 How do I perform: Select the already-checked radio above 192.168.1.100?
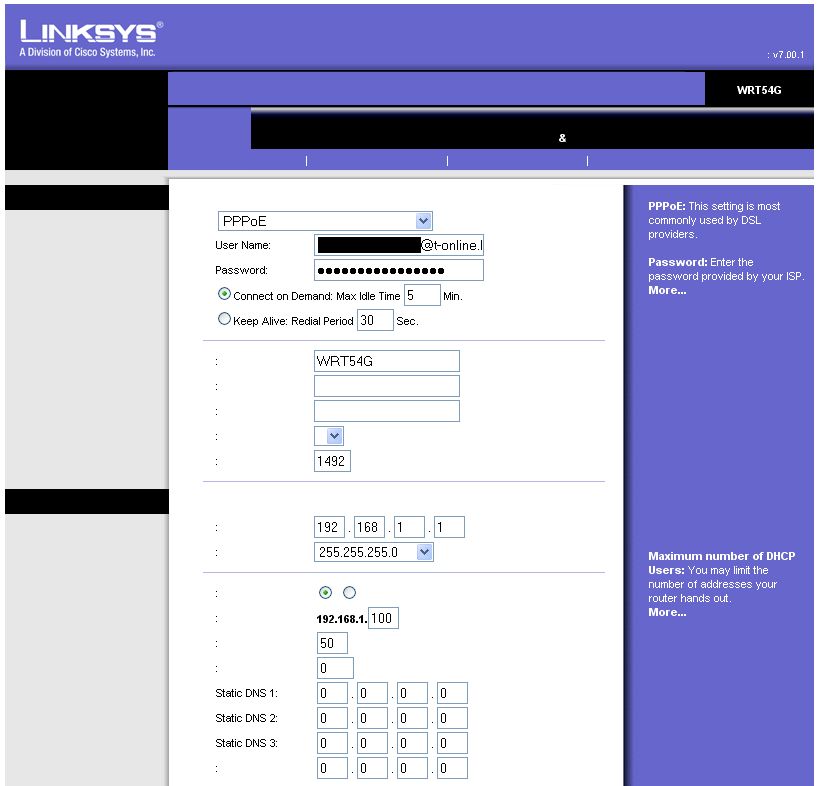point(325,592)
